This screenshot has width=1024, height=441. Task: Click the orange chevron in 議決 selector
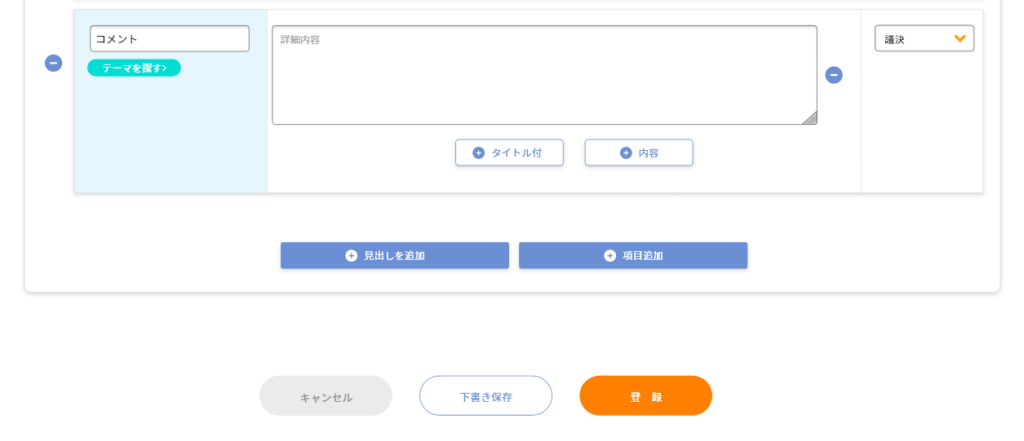(x=959, y=39)
